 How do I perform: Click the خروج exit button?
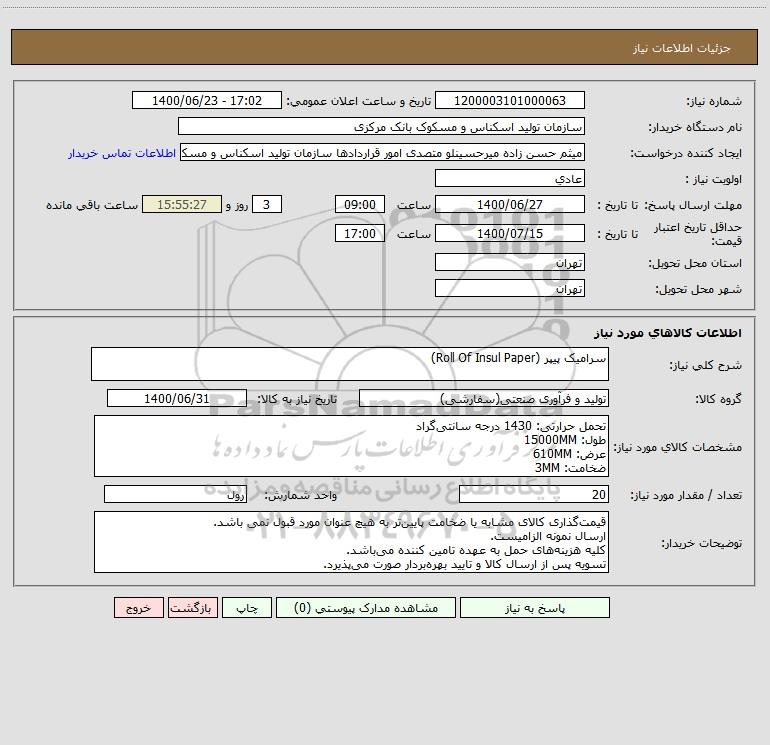coord(138,608)
